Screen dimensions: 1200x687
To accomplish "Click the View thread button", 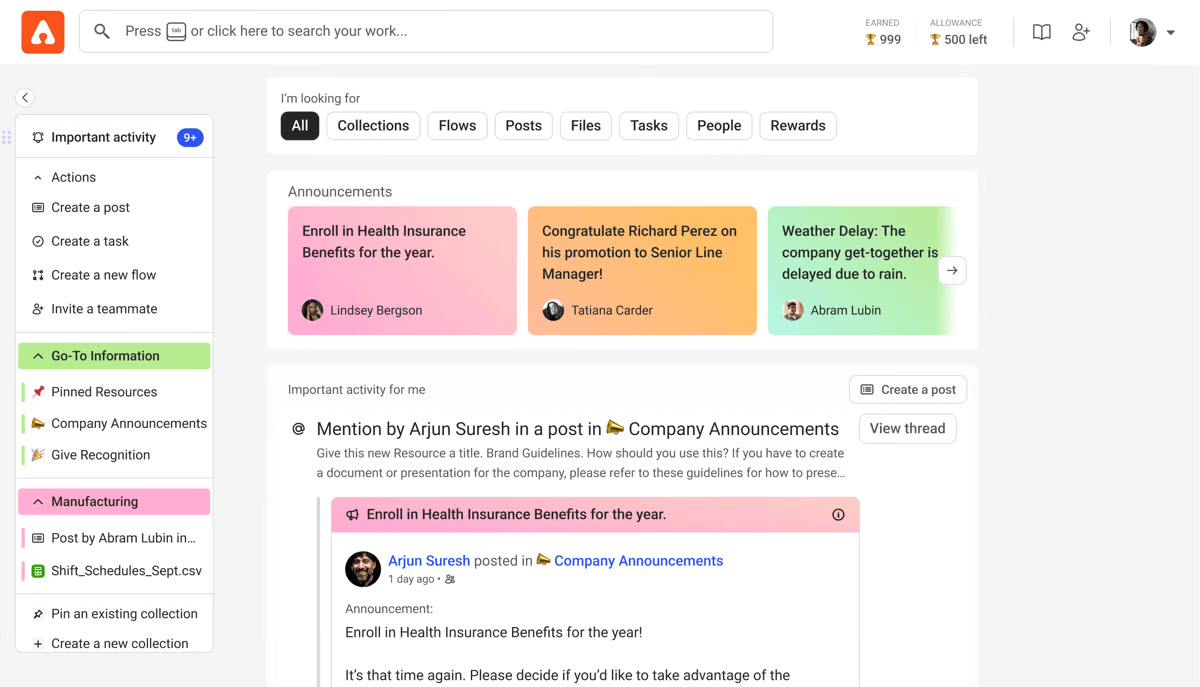I will point(907,428).
